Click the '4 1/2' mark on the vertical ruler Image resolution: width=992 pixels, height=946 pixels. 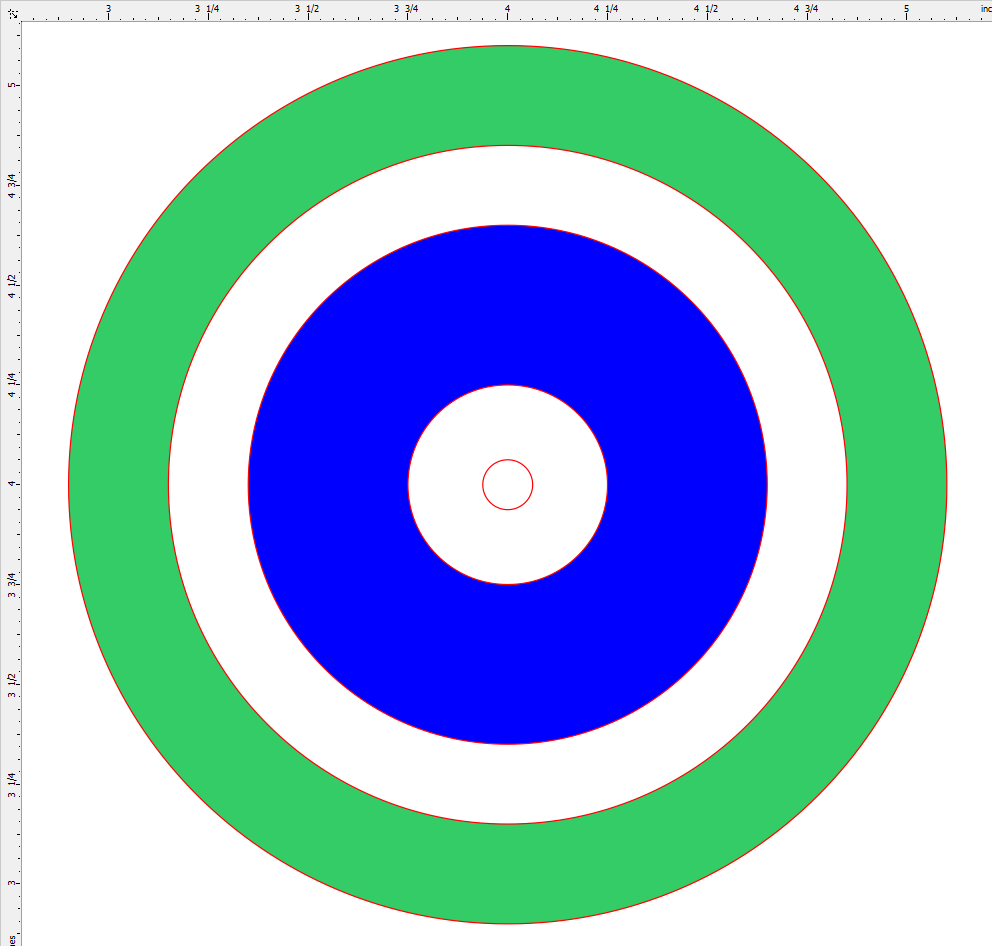[x=11, y=285]
